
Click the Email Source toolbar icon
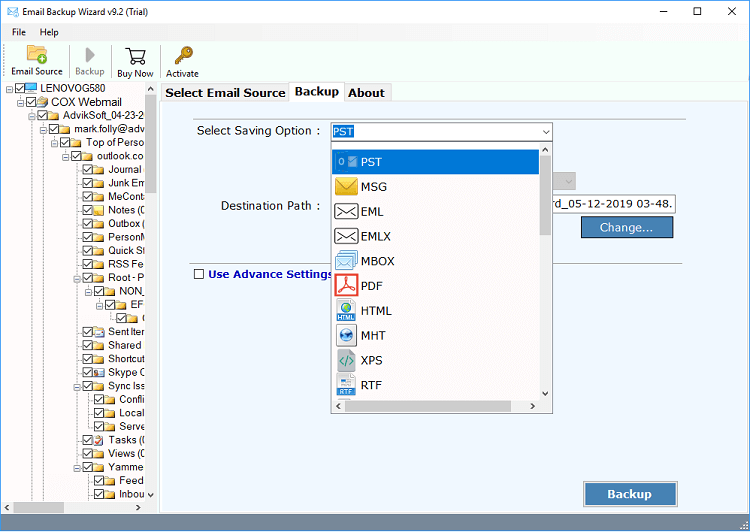pyautogui.click(x=37, y=54)
